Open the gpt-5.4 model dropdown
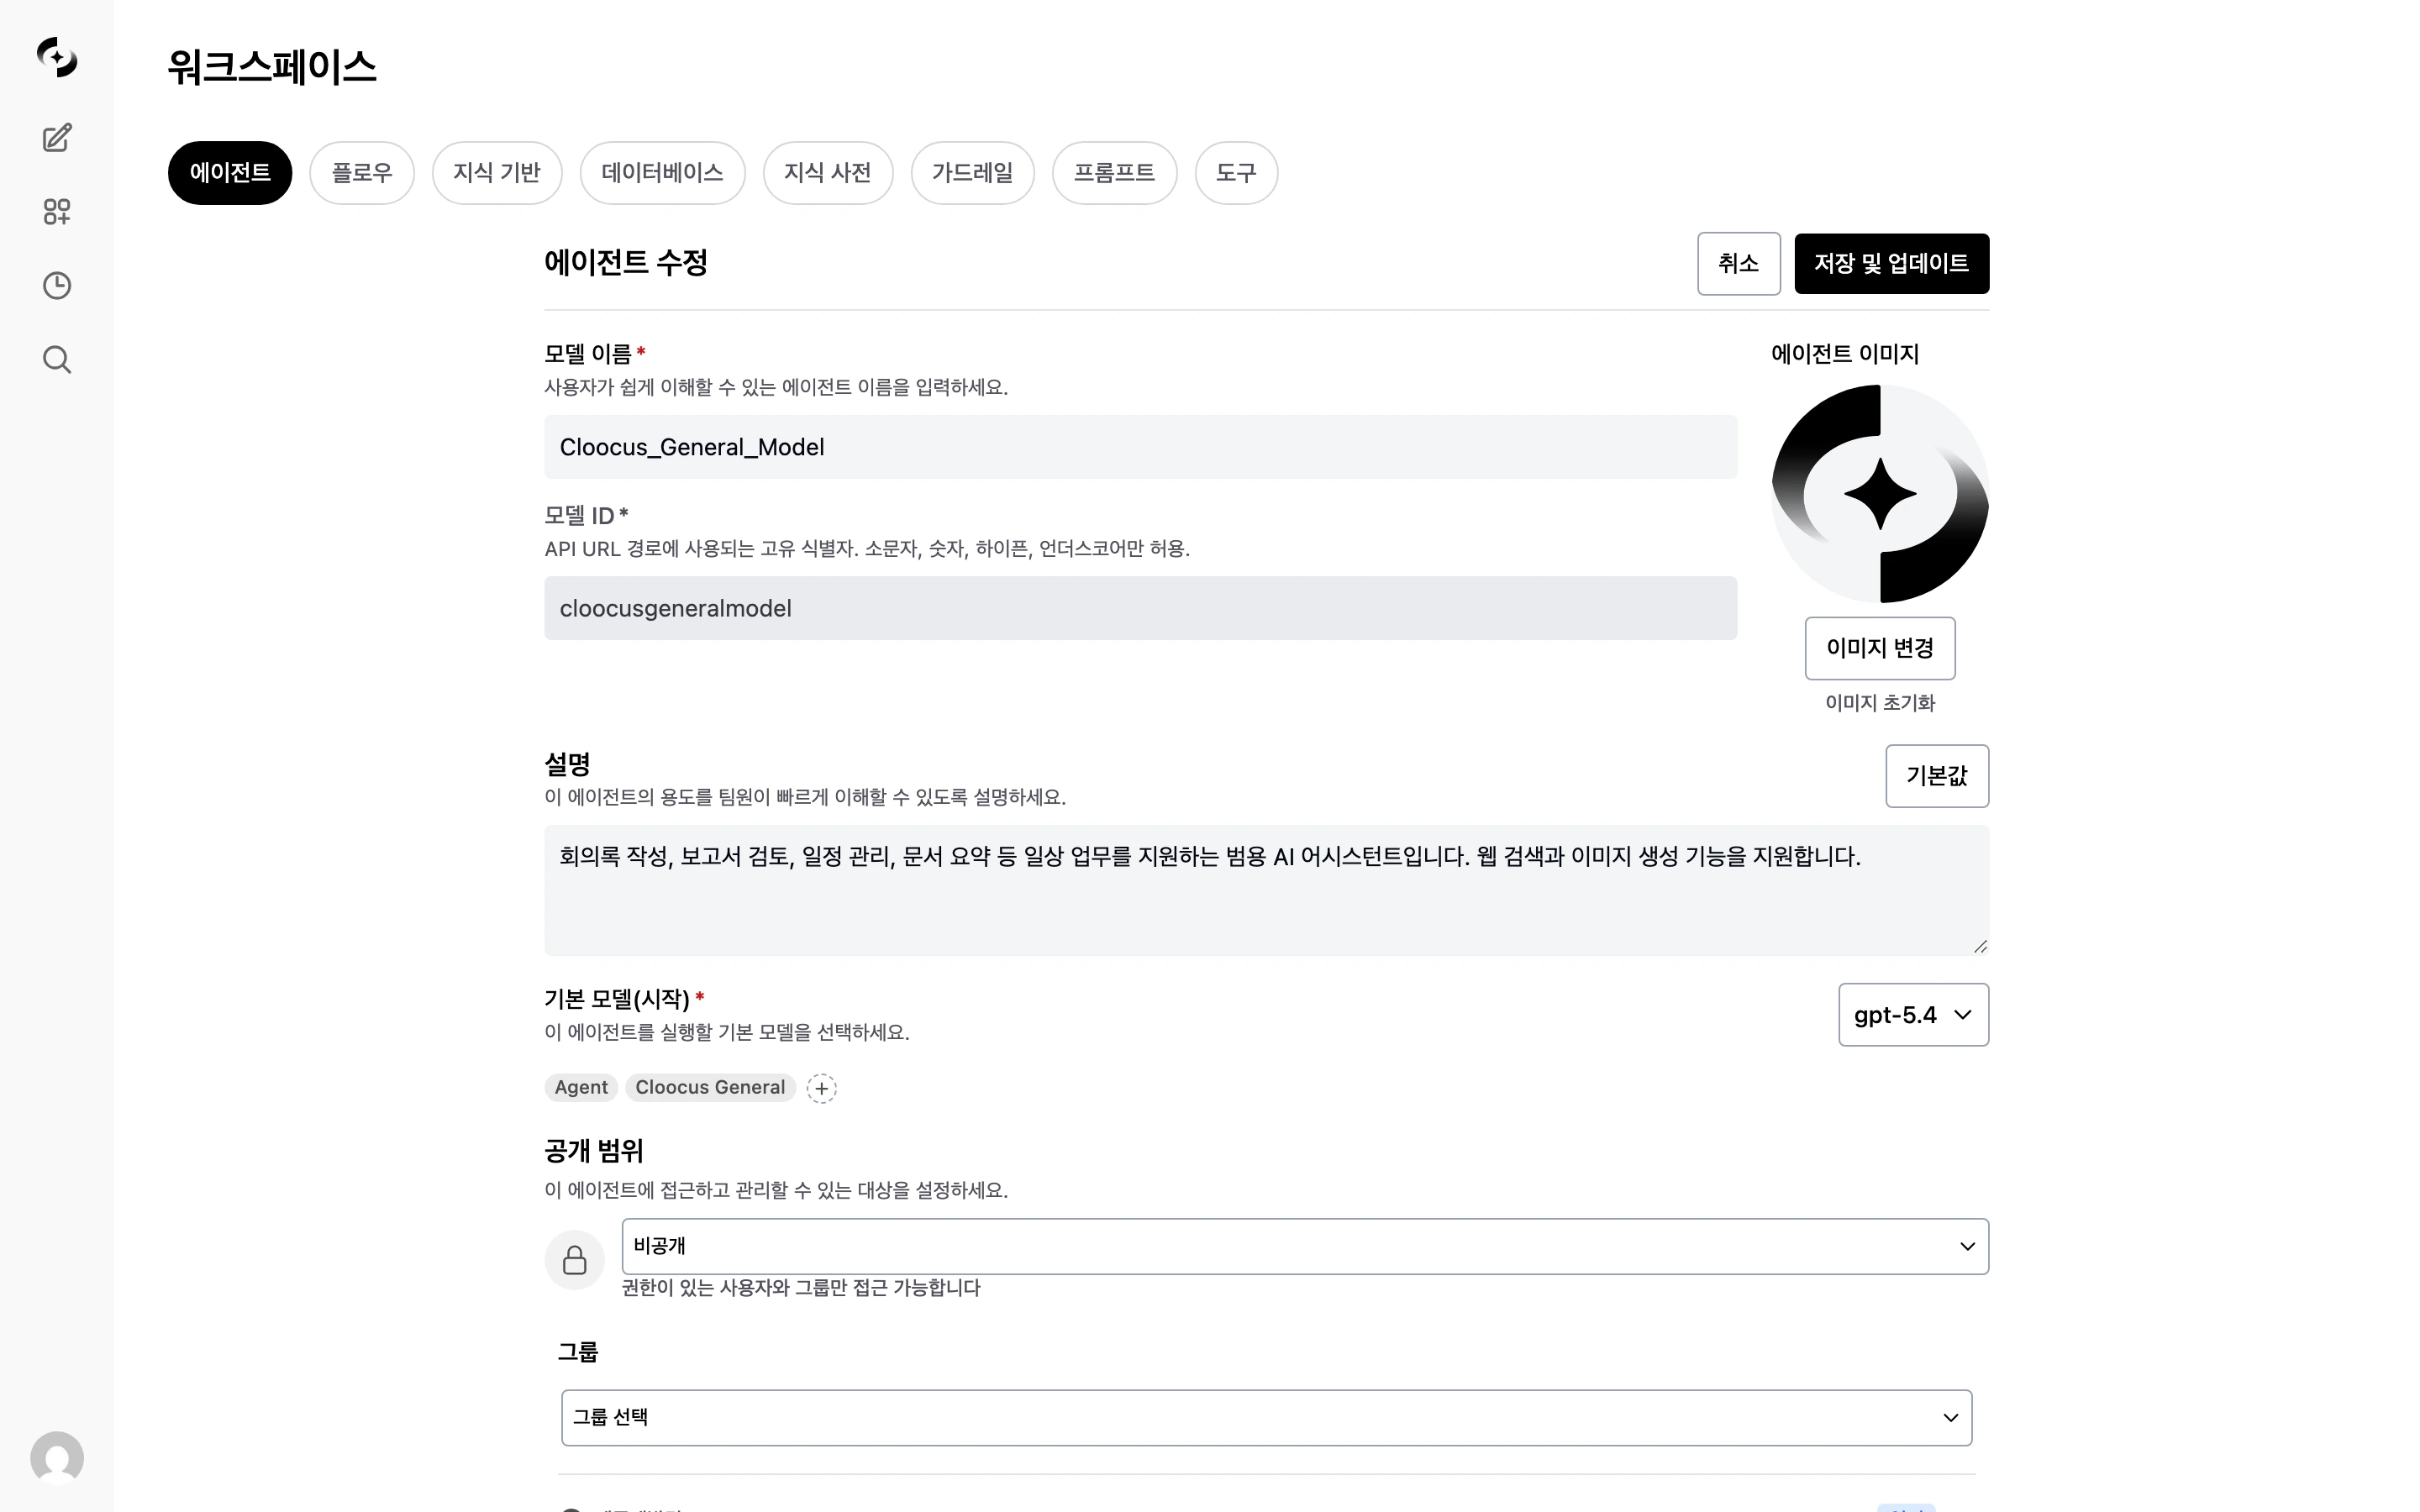 coord(1912,1014)
